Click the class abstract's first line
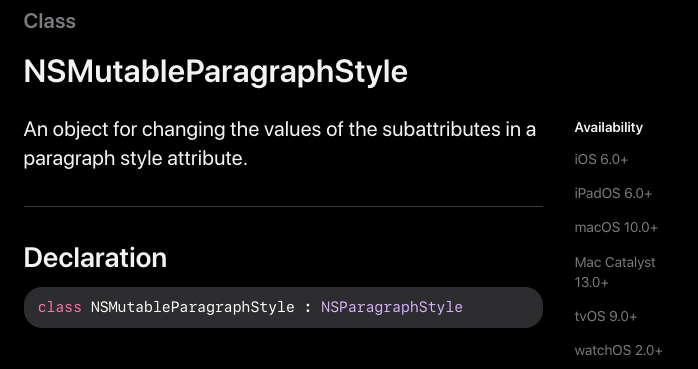The height and width of the screenshot is (369, 698). pos(280,130)
